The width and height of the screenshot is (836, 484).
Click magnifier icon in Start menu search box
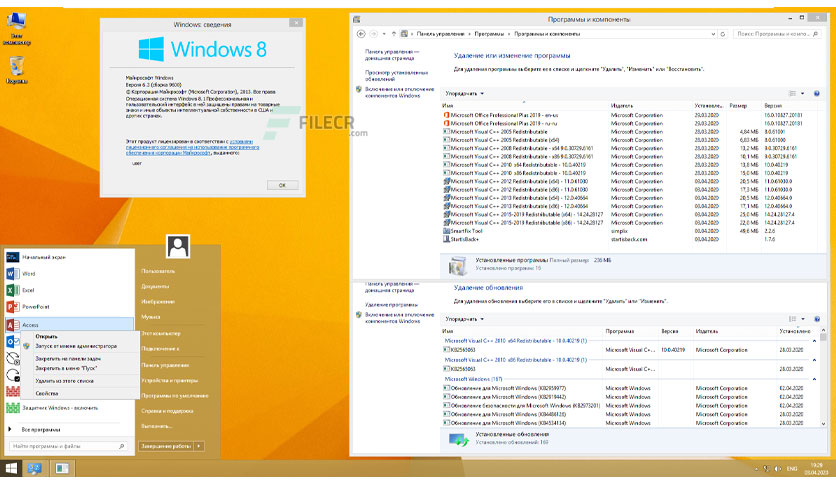122,446
